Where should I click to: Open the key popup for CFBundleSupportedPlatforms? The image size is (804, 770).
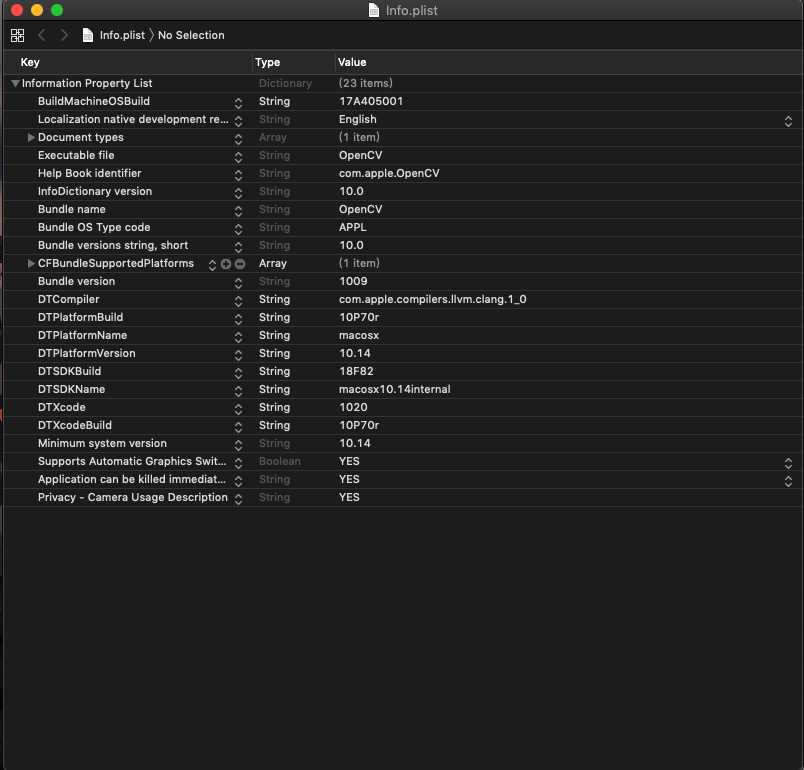(x=212, y=265)
